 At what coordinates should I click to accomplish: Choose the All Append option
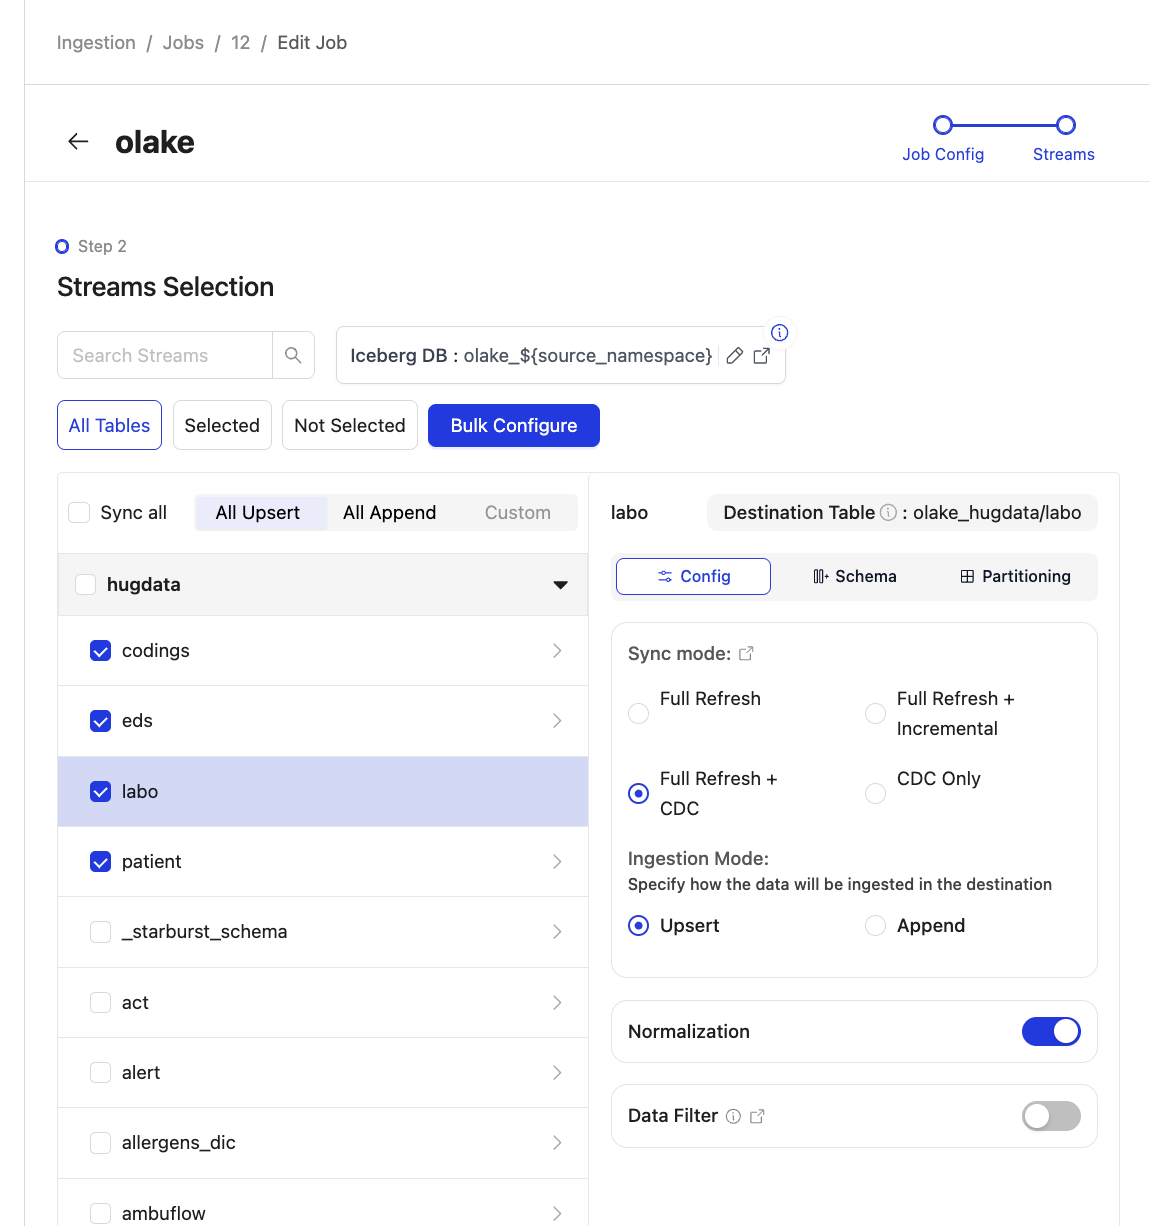[390, 513]
